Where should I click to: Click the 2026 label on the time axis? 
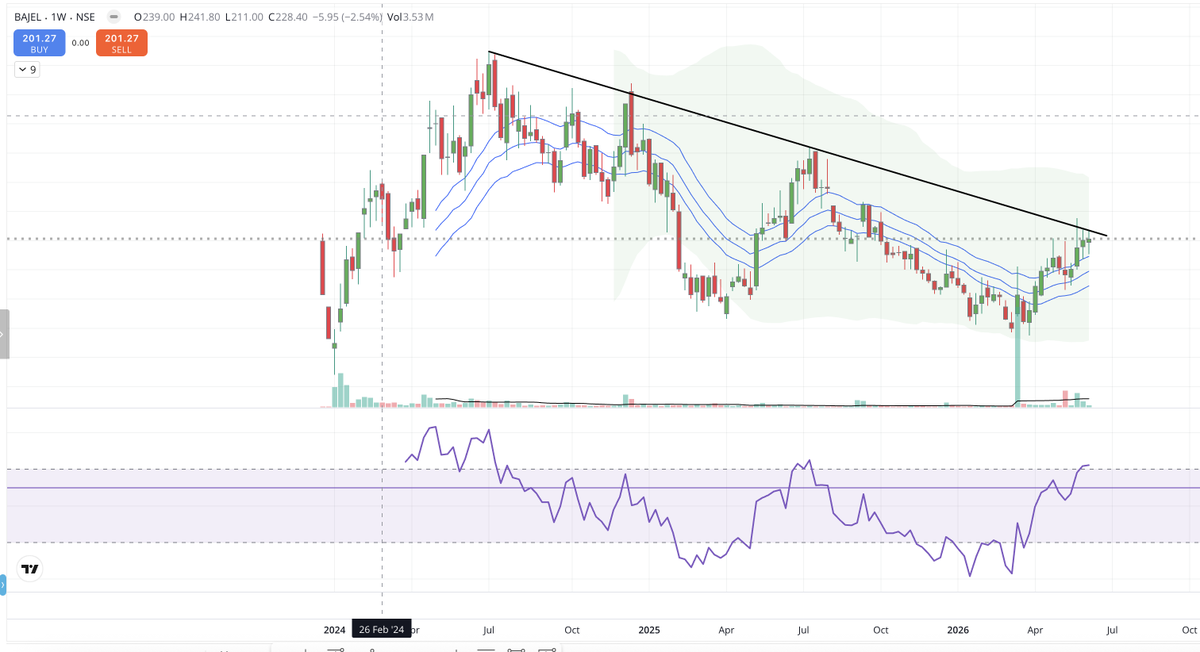point(958,630)
